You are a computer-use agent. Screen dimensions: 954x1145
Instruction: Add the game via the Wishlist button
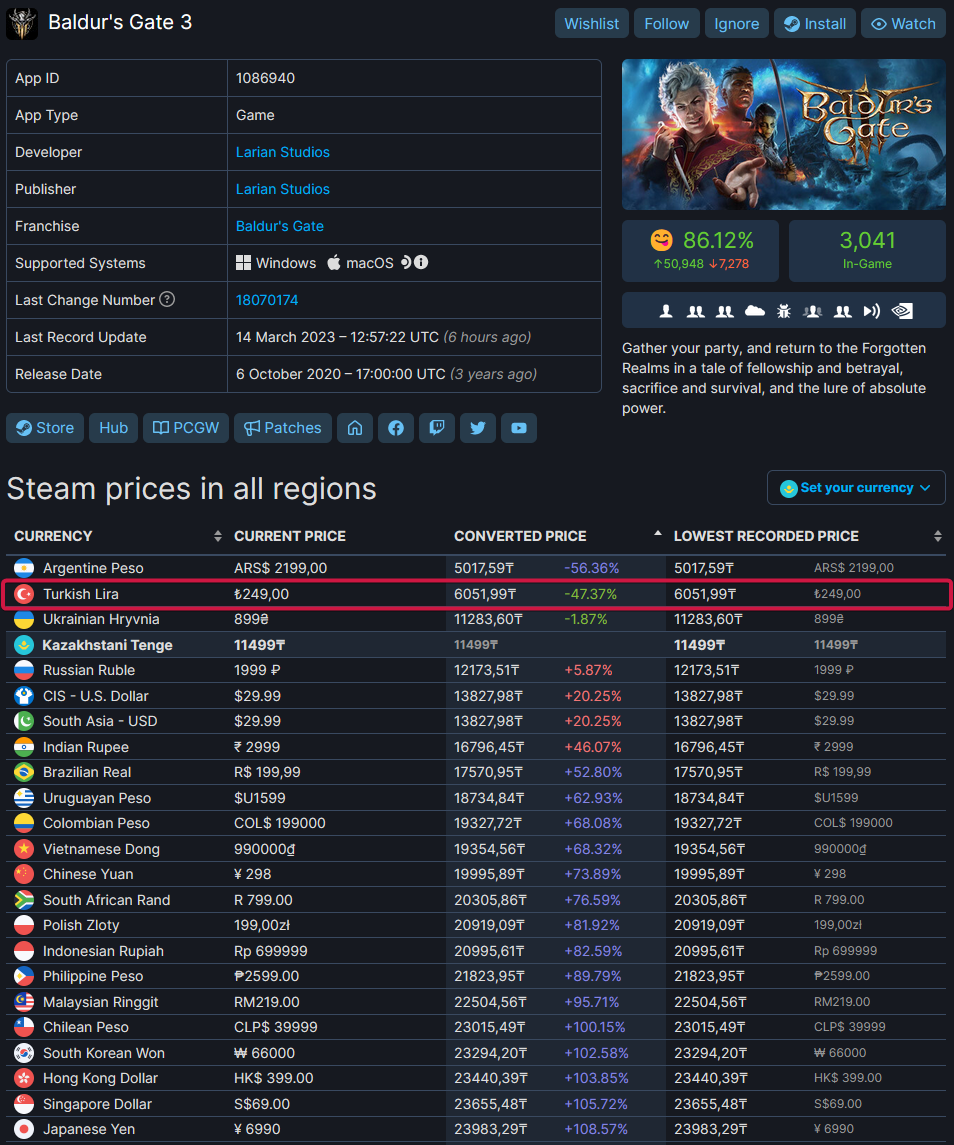coord(592,24)
